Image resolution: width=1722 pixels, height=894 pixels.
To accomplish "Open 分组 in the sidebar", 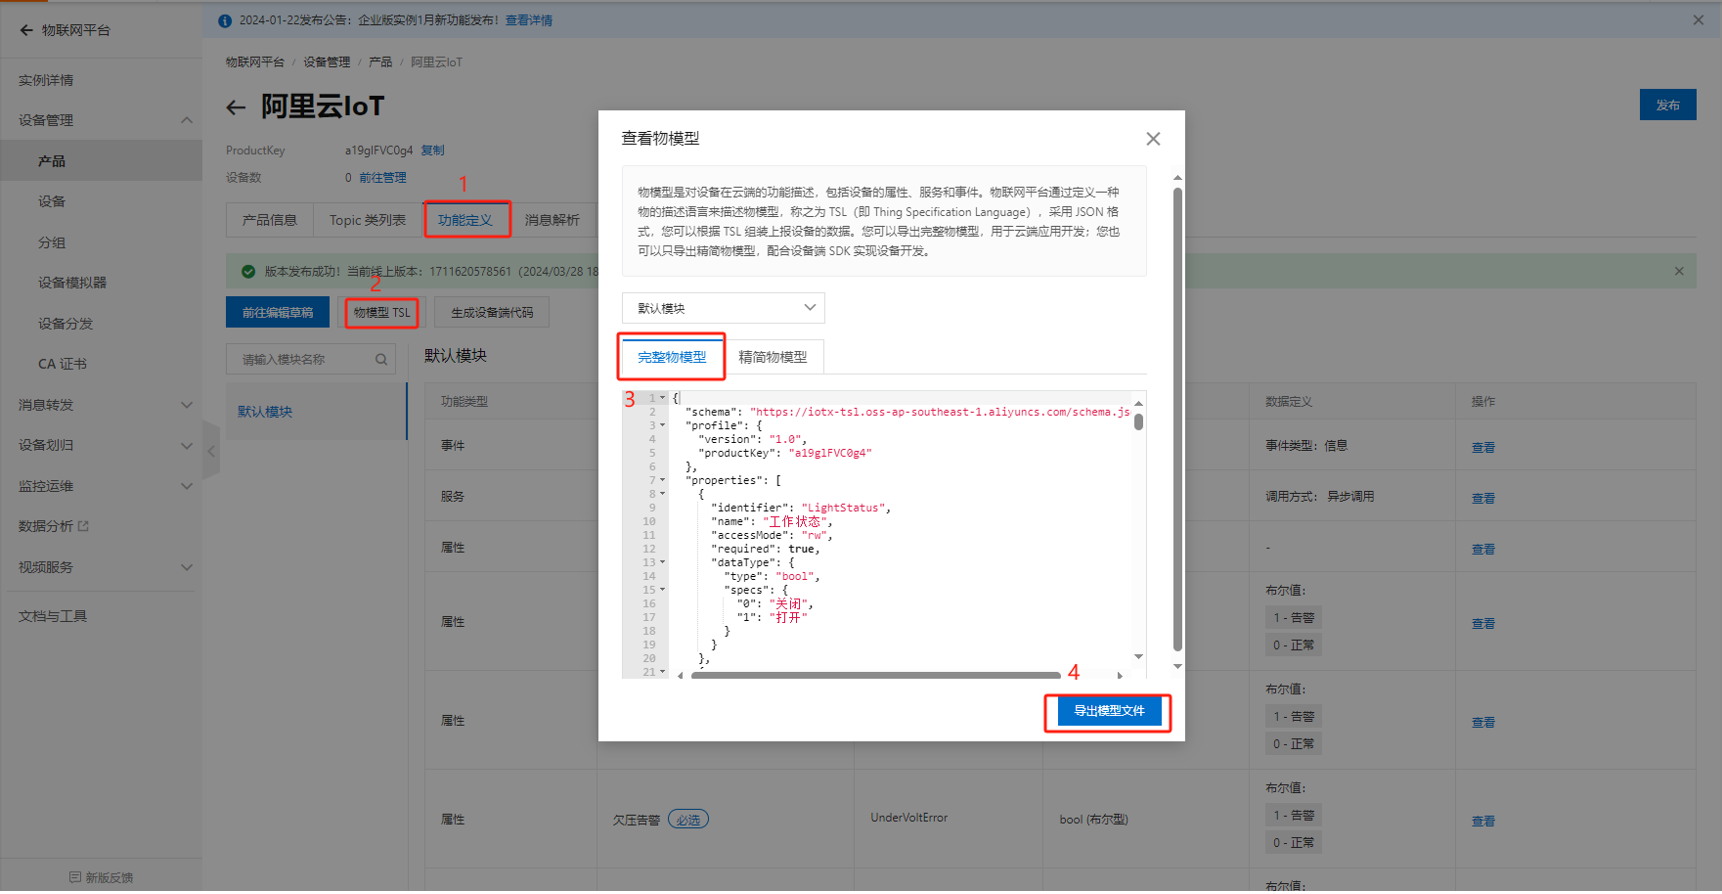I will [52, 243].
